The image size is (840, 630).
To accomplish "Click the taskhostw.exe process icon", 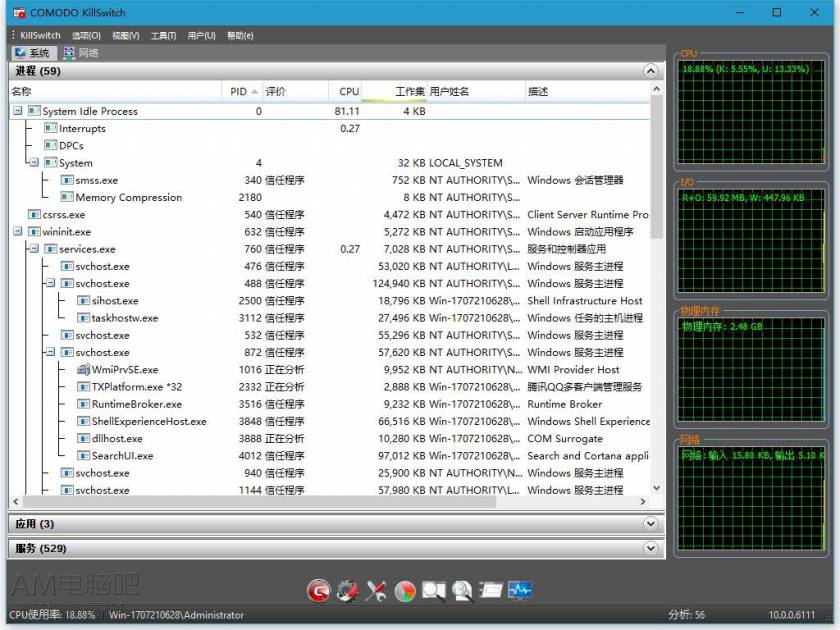I will [x=83, y=318].
